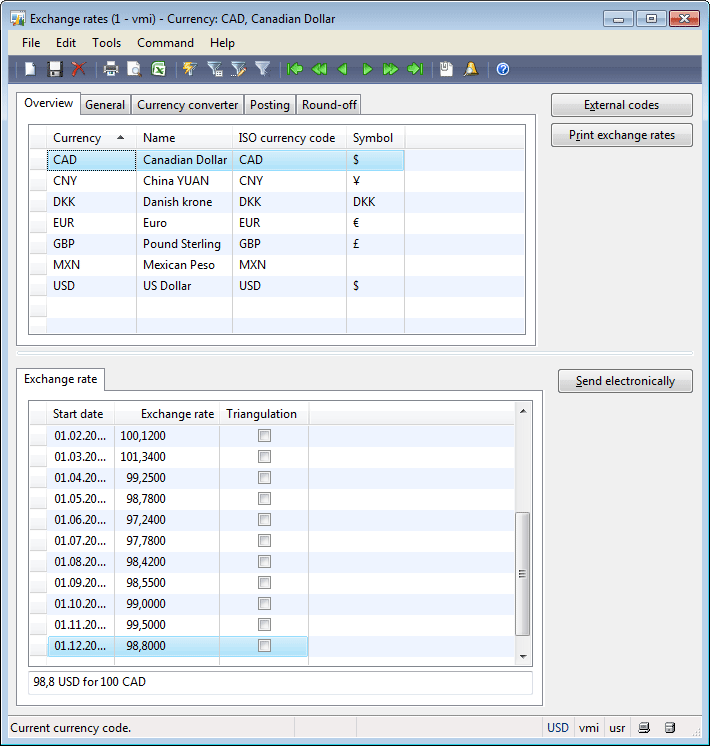Image resolution: width=710 pixels, height=746 pixels.
Task: Click Print exchange rates button
Action: click(x=621, y=135)
